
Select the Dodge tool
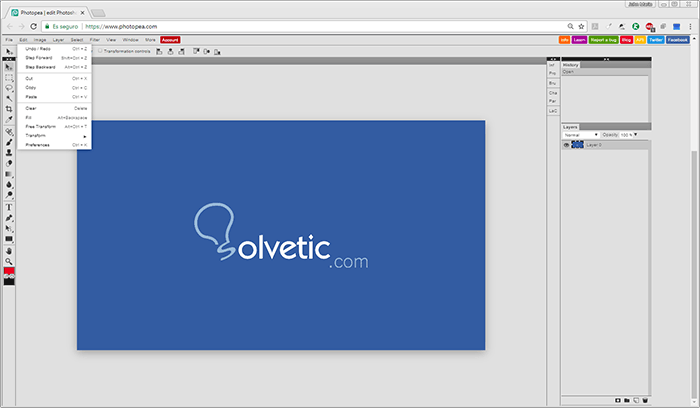click(9, 195)
